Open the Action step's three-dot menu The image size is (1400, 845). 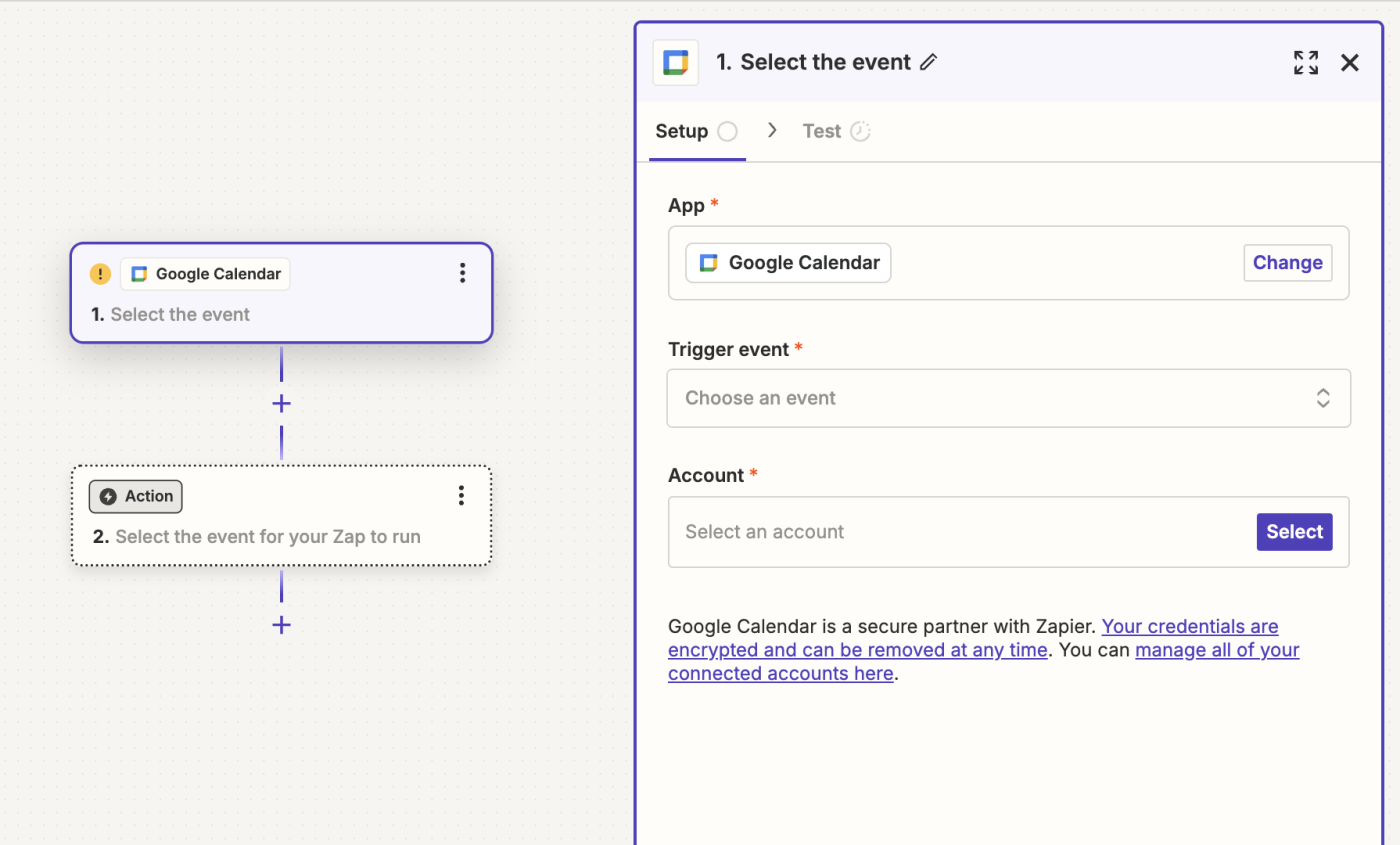point(461,495)
